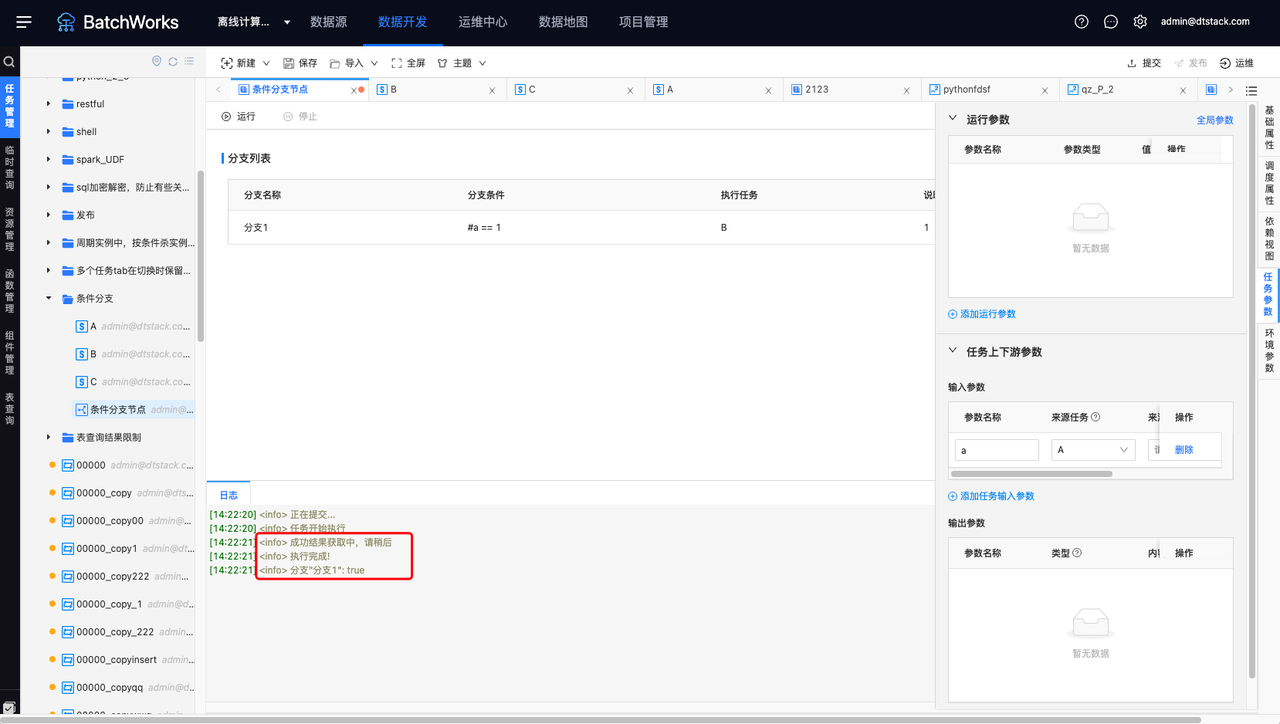Collapse the 运行参数 section
This screenshot has width=1280, height=724.
click(953, 119)
